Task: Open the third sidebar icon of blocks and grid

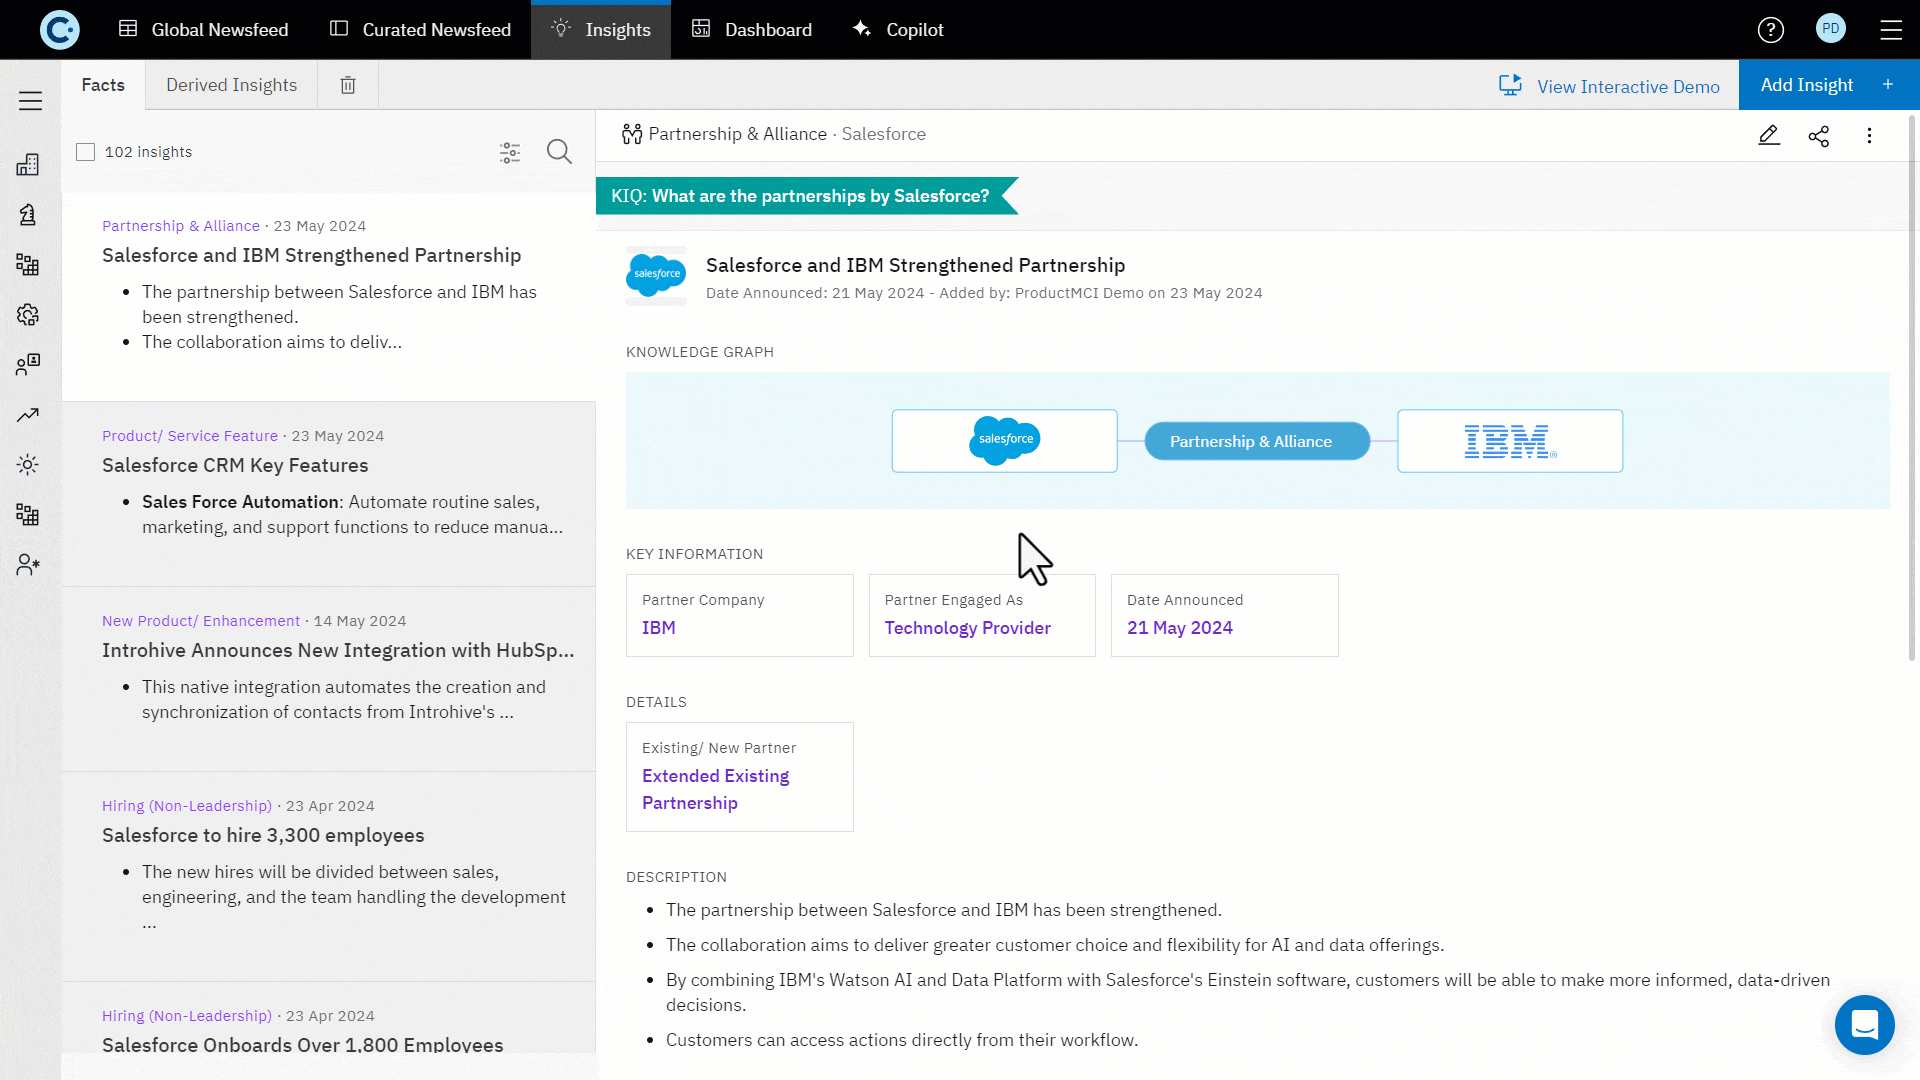Action: 28,265
